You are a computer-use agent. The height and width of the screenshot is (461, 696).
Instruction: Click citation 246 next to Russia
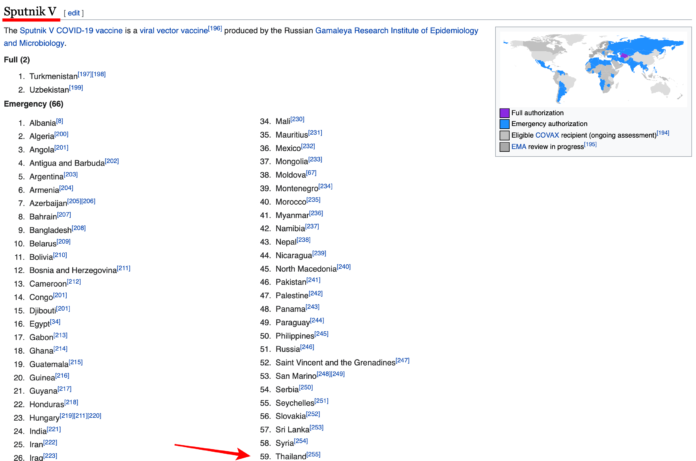click(x=307, y=347)
